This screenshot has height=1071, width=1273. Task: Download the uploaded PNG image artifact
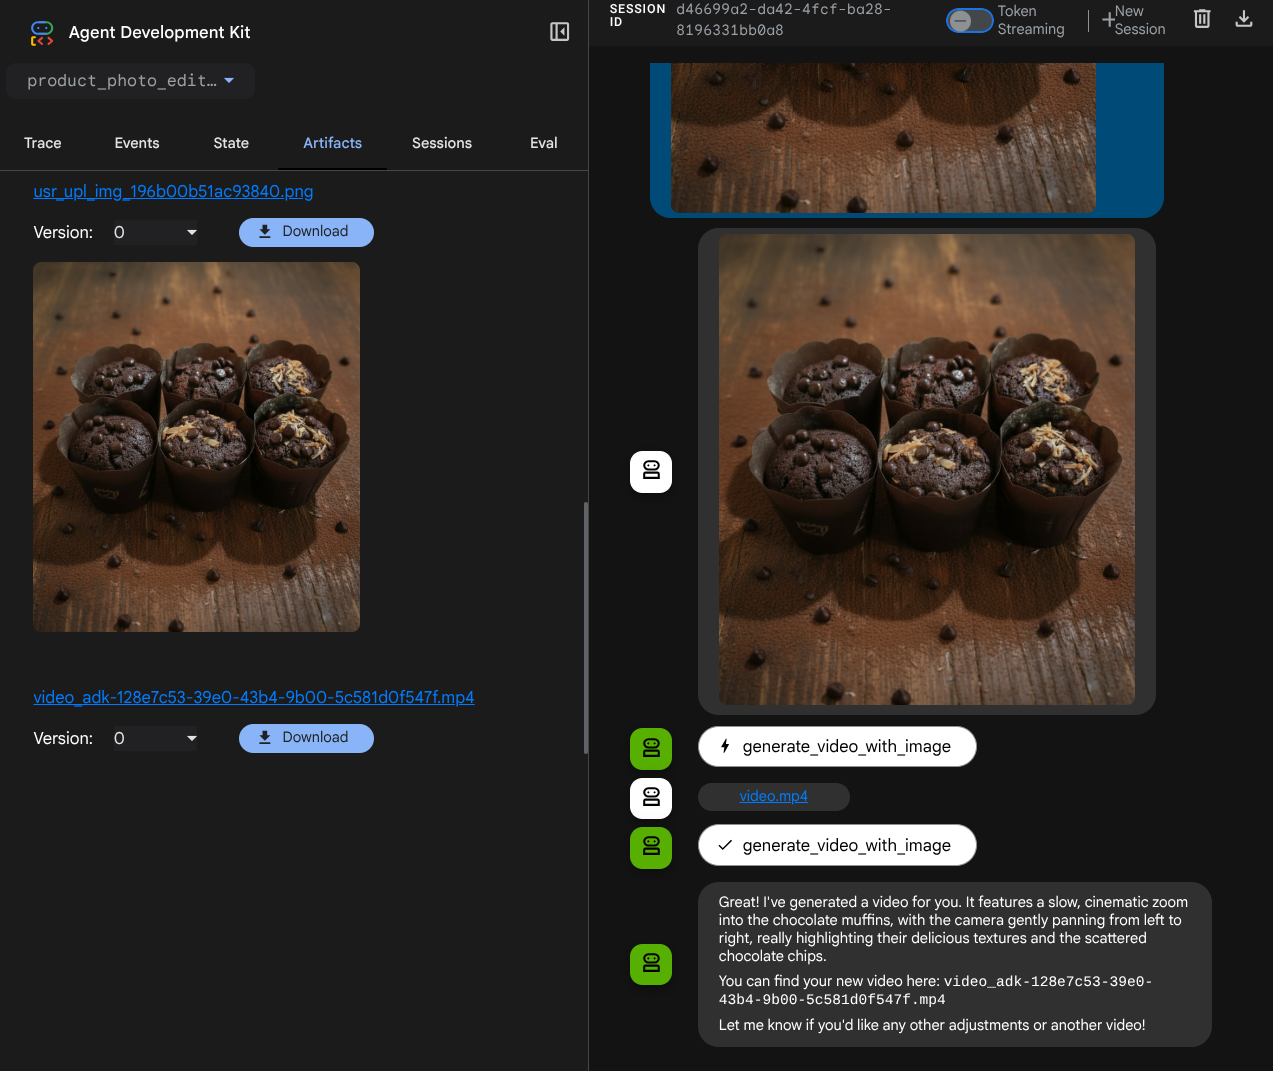click(x=306, y=232)
